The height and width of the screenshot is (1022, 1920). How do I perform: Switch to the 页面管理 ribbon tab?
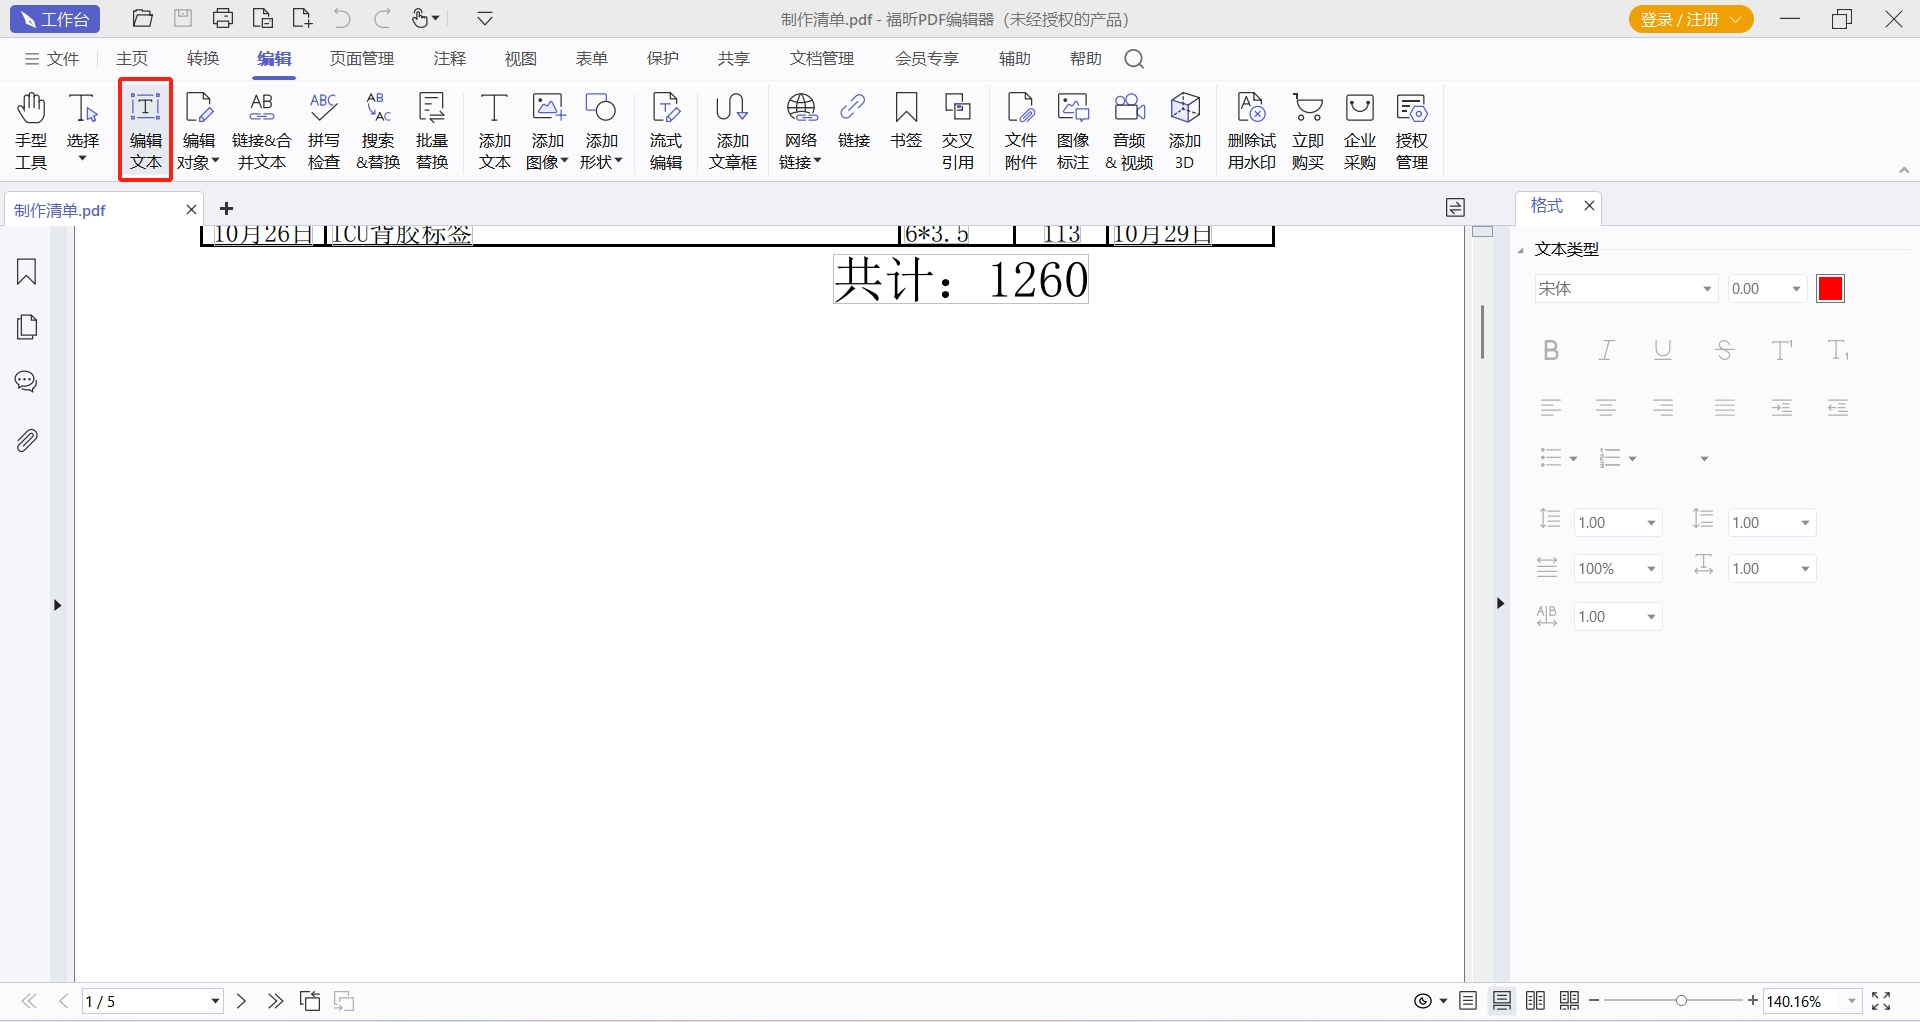[x=362, y=59]
